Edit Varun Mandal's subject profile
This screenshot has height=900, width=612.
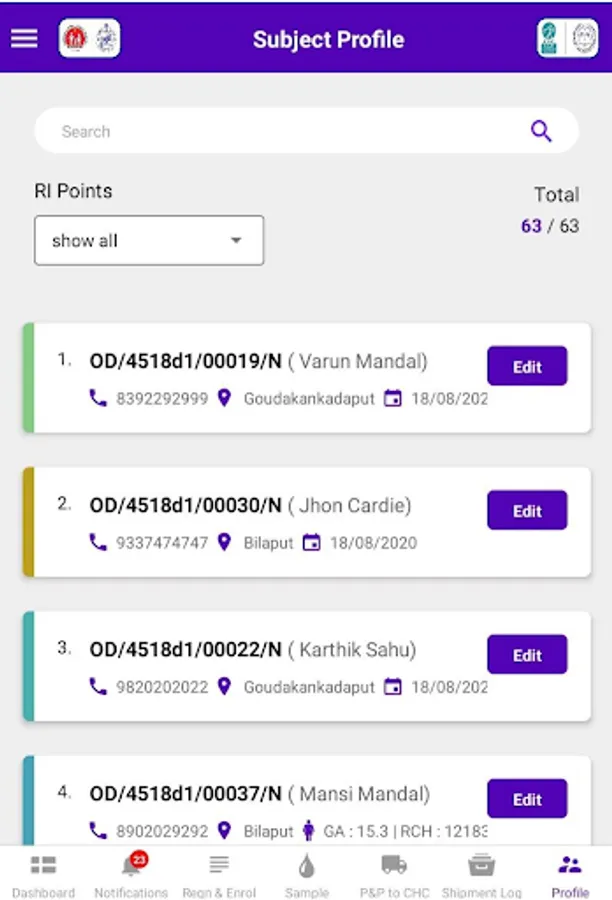527,366
